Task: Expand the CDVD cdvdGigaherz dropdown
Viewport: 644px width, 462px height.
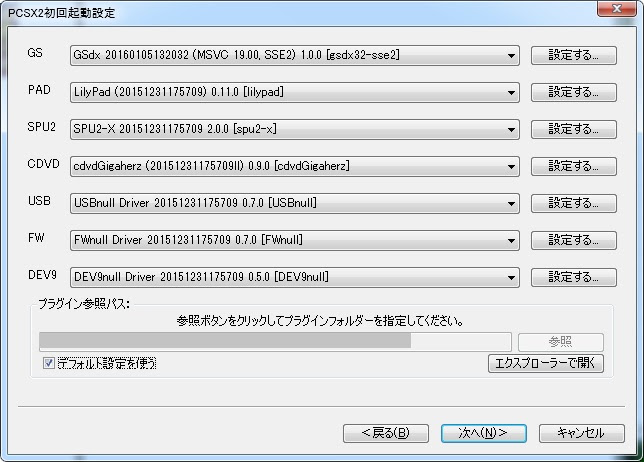Action: coord(294,166)
